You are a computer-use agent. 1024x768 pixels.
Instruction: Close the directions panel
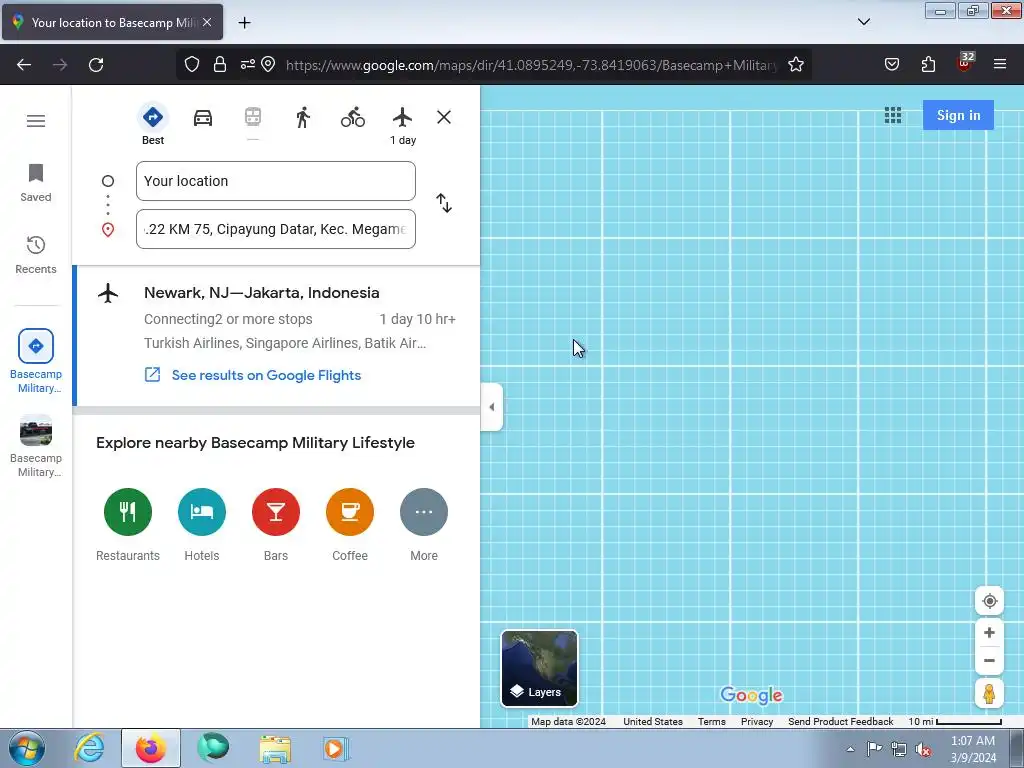tap(444, 118)
